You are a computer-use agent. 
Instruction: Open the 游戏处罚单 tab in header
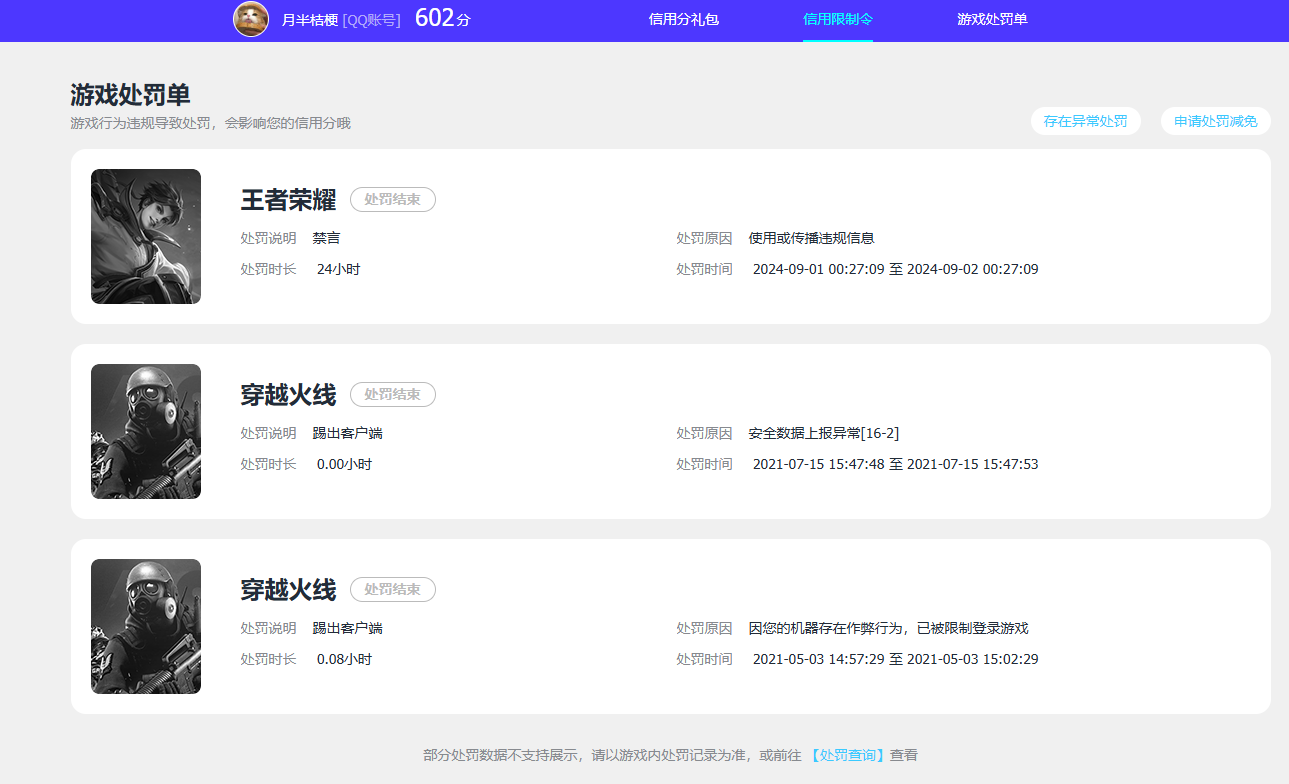(992, 19)
